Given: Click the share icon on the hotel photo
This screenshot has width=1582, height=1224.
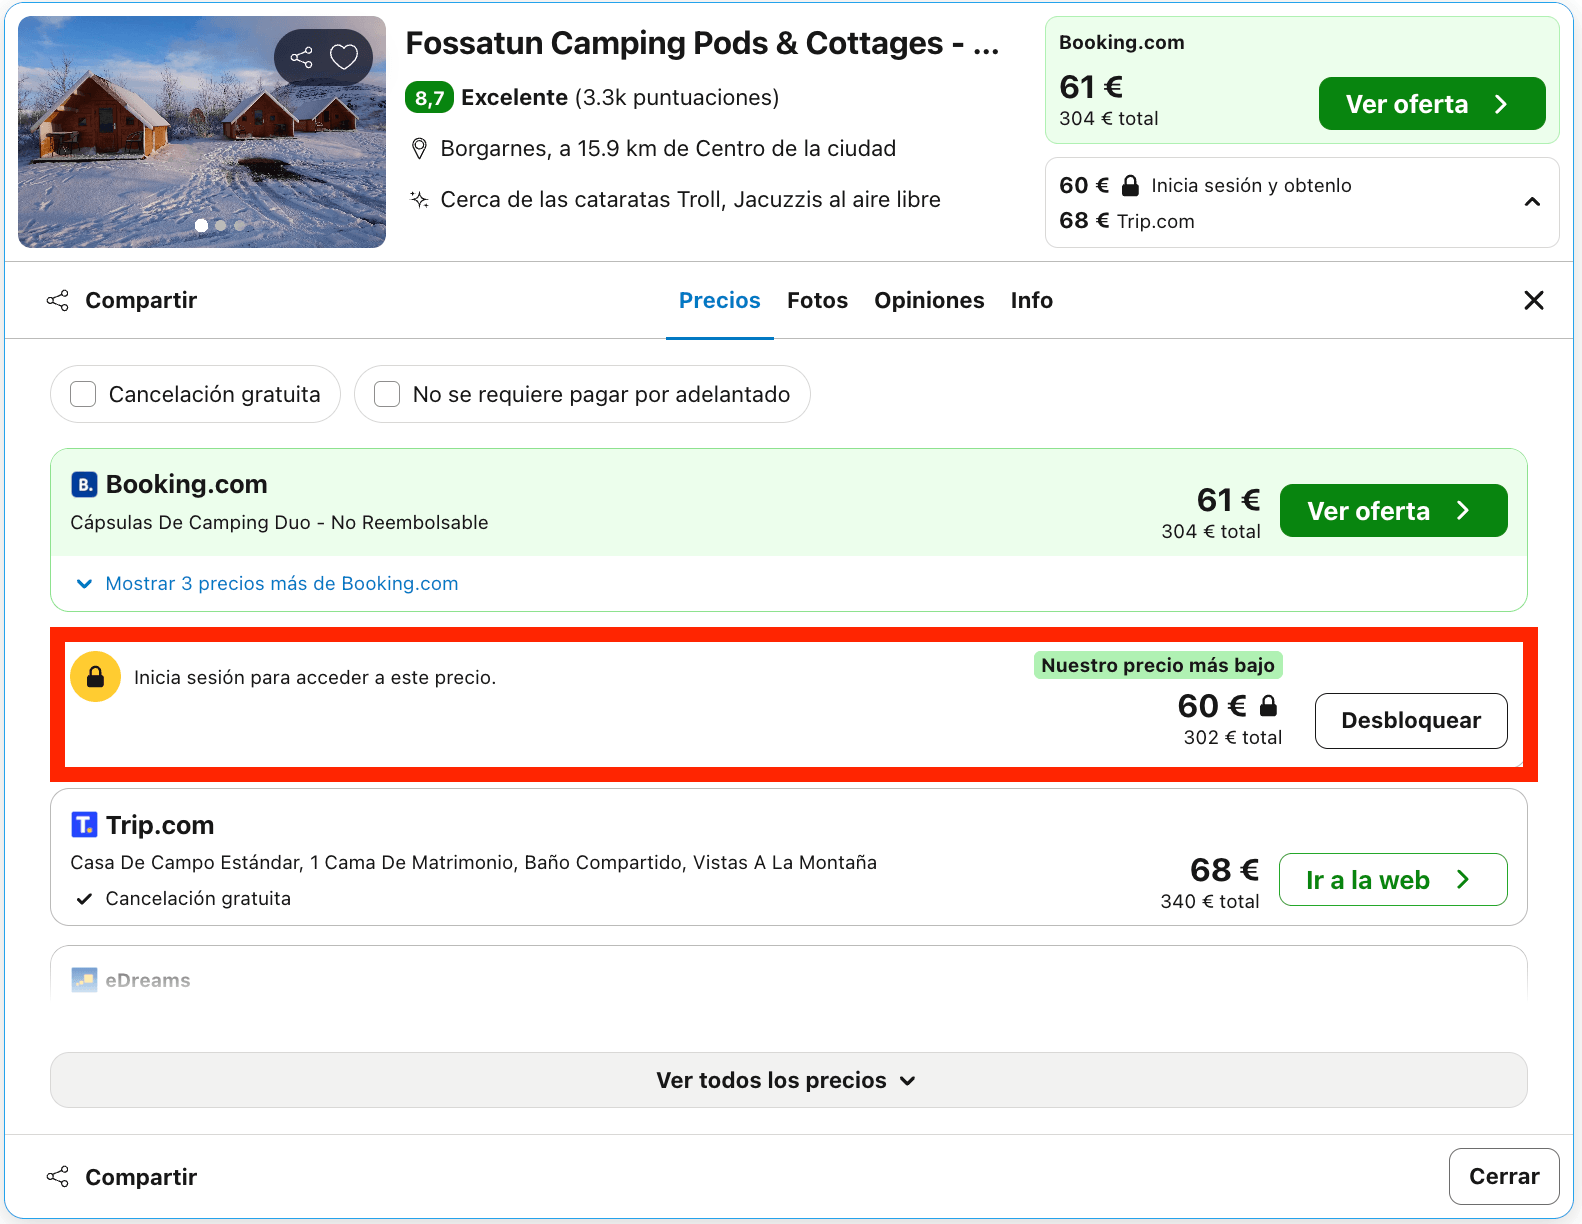Looking at the screenshot, I should (x=301, y=57).
